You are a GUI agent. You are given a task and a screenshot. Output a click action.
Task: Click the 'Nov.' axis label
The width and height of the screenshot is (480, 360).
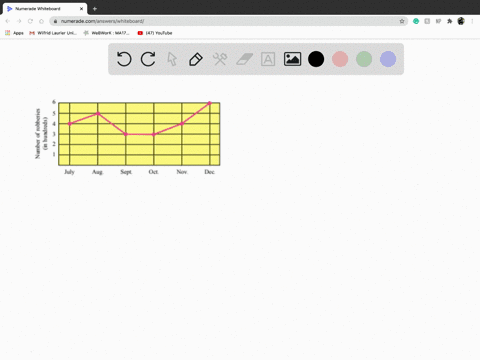(x=182, y=172)
